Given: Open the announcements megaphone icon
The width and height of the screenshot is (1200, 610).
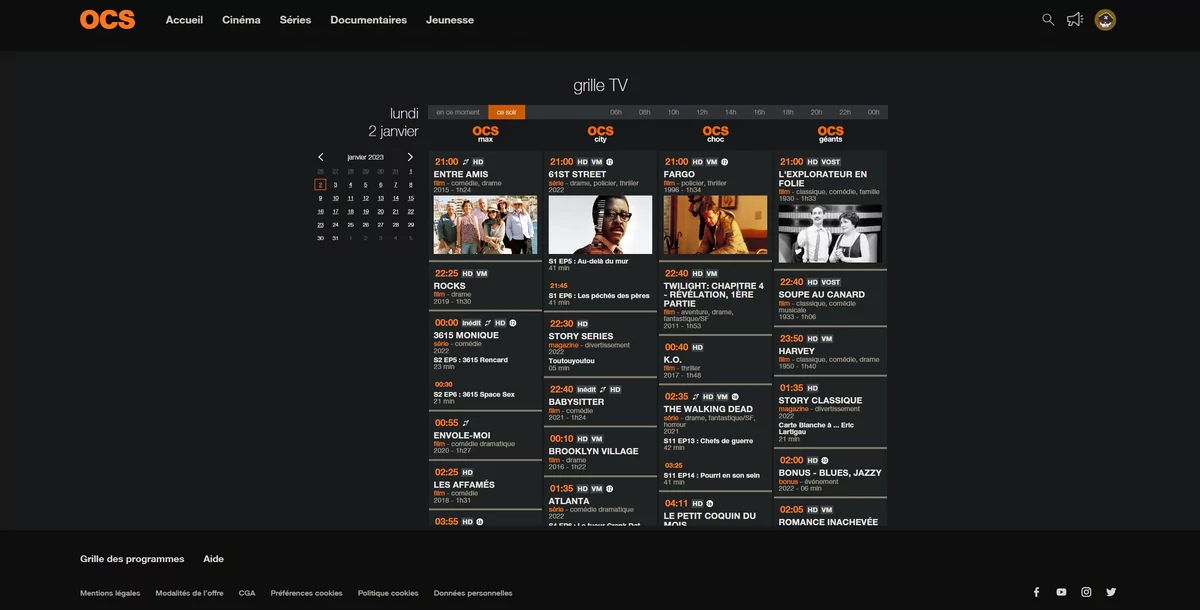Looking at the screenshot, I should pos(1075,19).
